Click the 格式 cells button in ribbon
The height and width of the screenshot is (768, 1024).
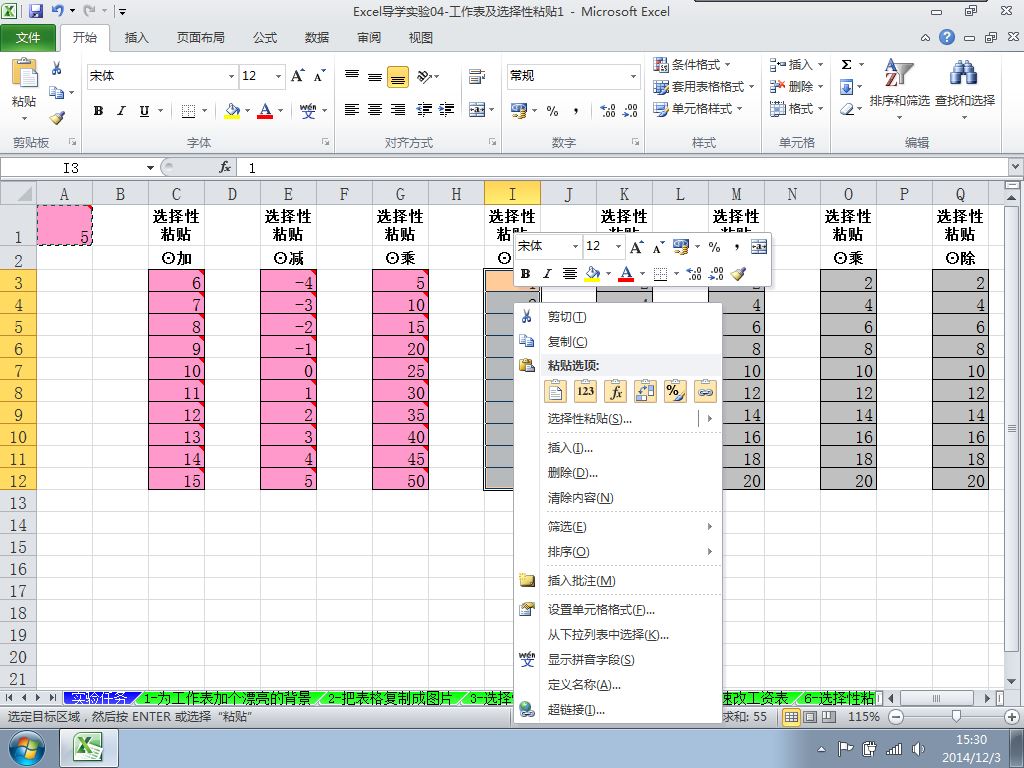pos(795,108)
